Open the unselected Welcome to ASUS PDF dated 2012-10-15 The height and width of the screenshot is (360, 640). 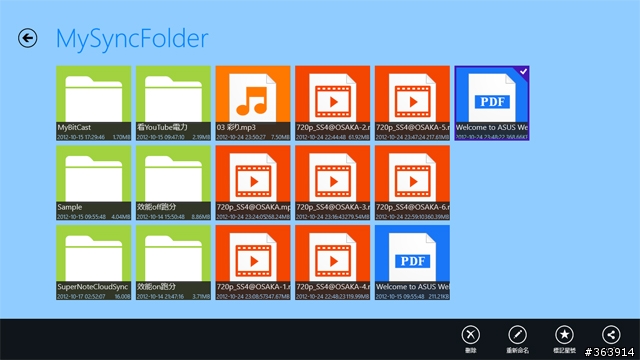tap(412, 262)
